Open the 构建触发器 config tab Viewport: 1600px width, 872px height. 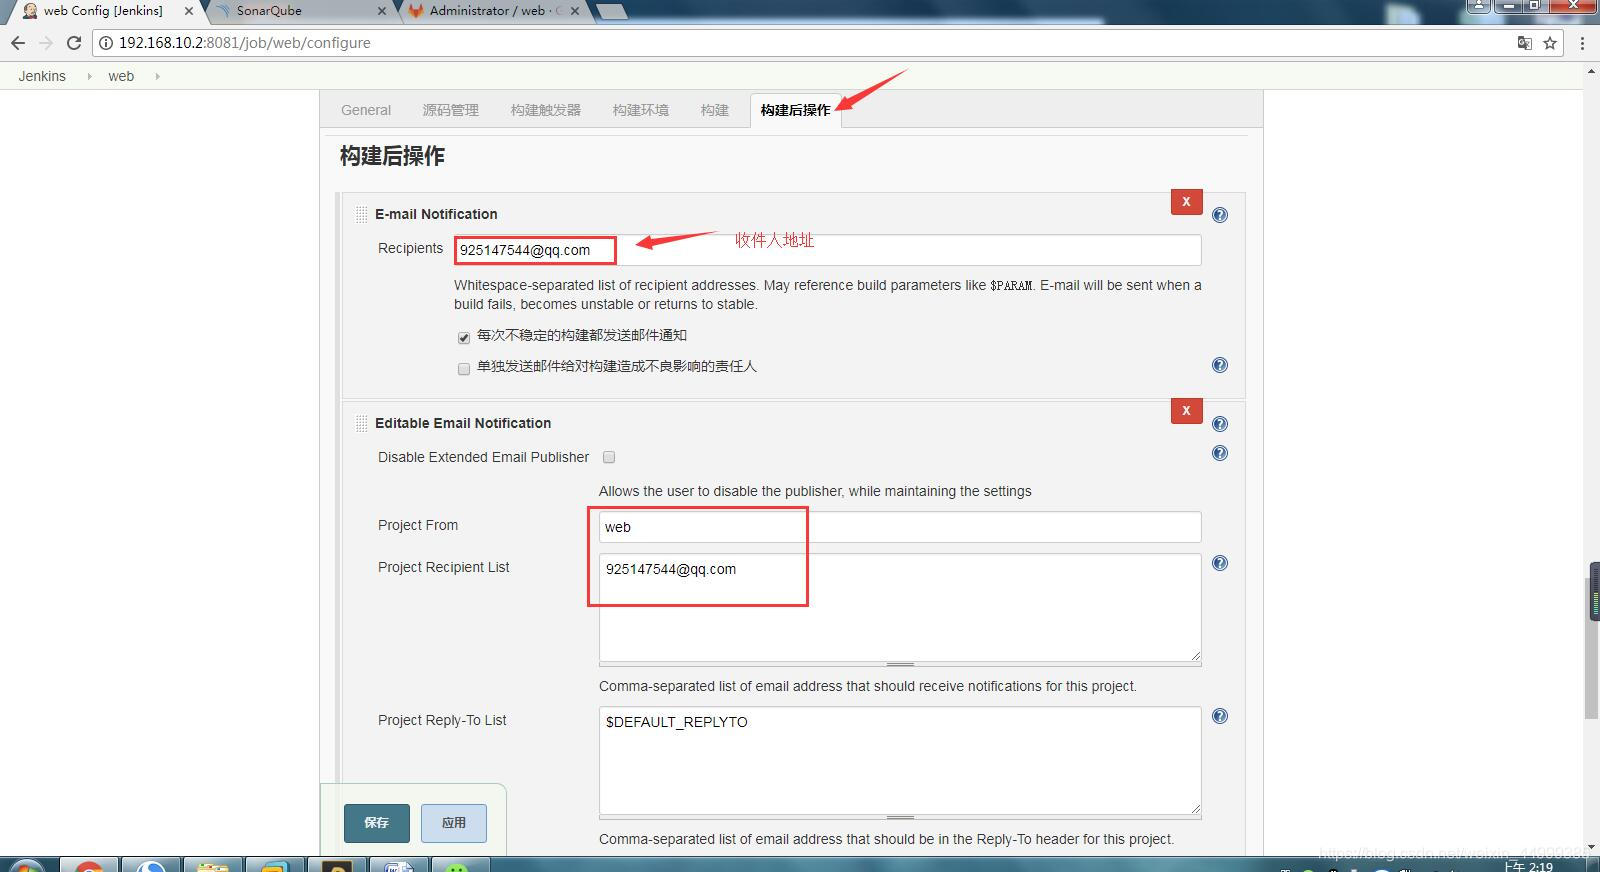(545, 110)
